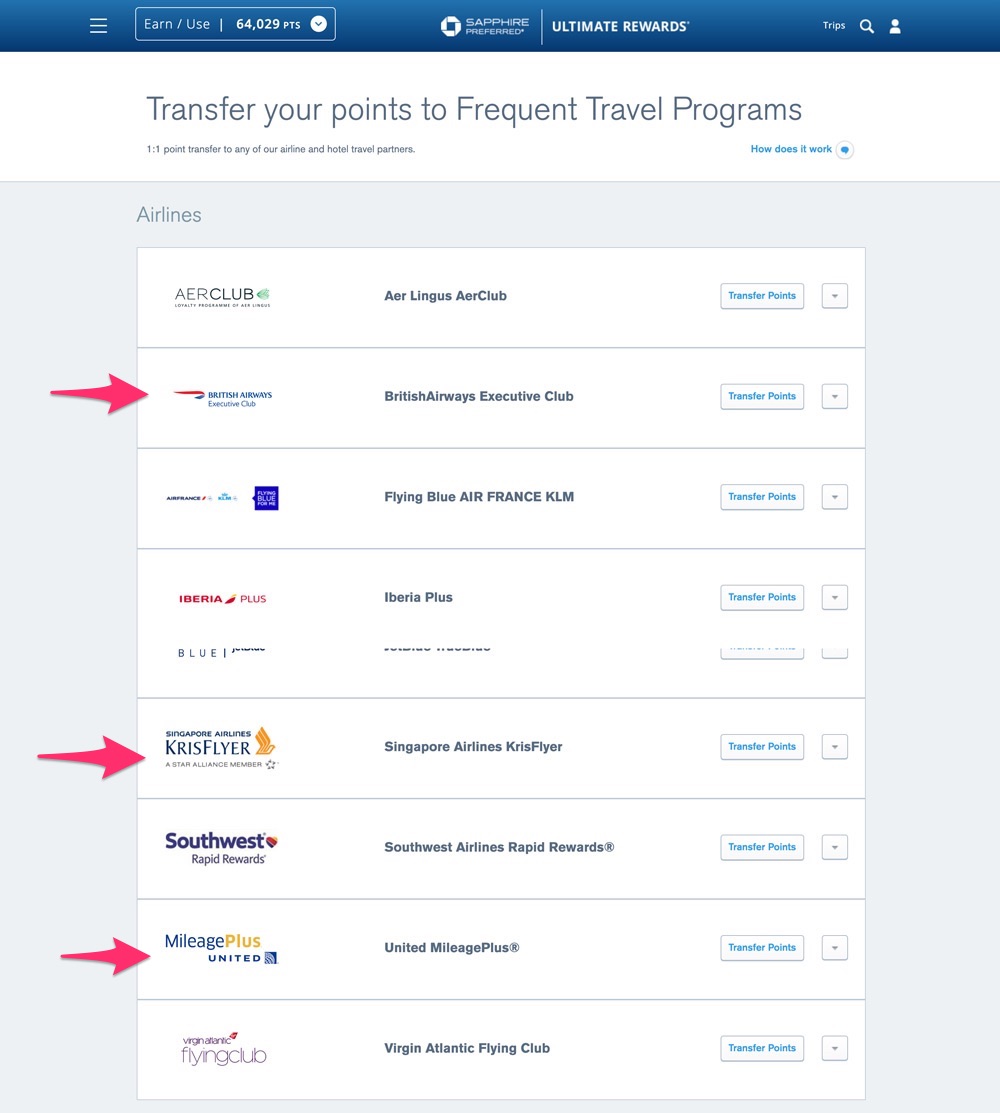Transfer Points to Singapore Airlines KrisFlyer
This screenshot has width=1000, height=1113.
click(762, 746)
